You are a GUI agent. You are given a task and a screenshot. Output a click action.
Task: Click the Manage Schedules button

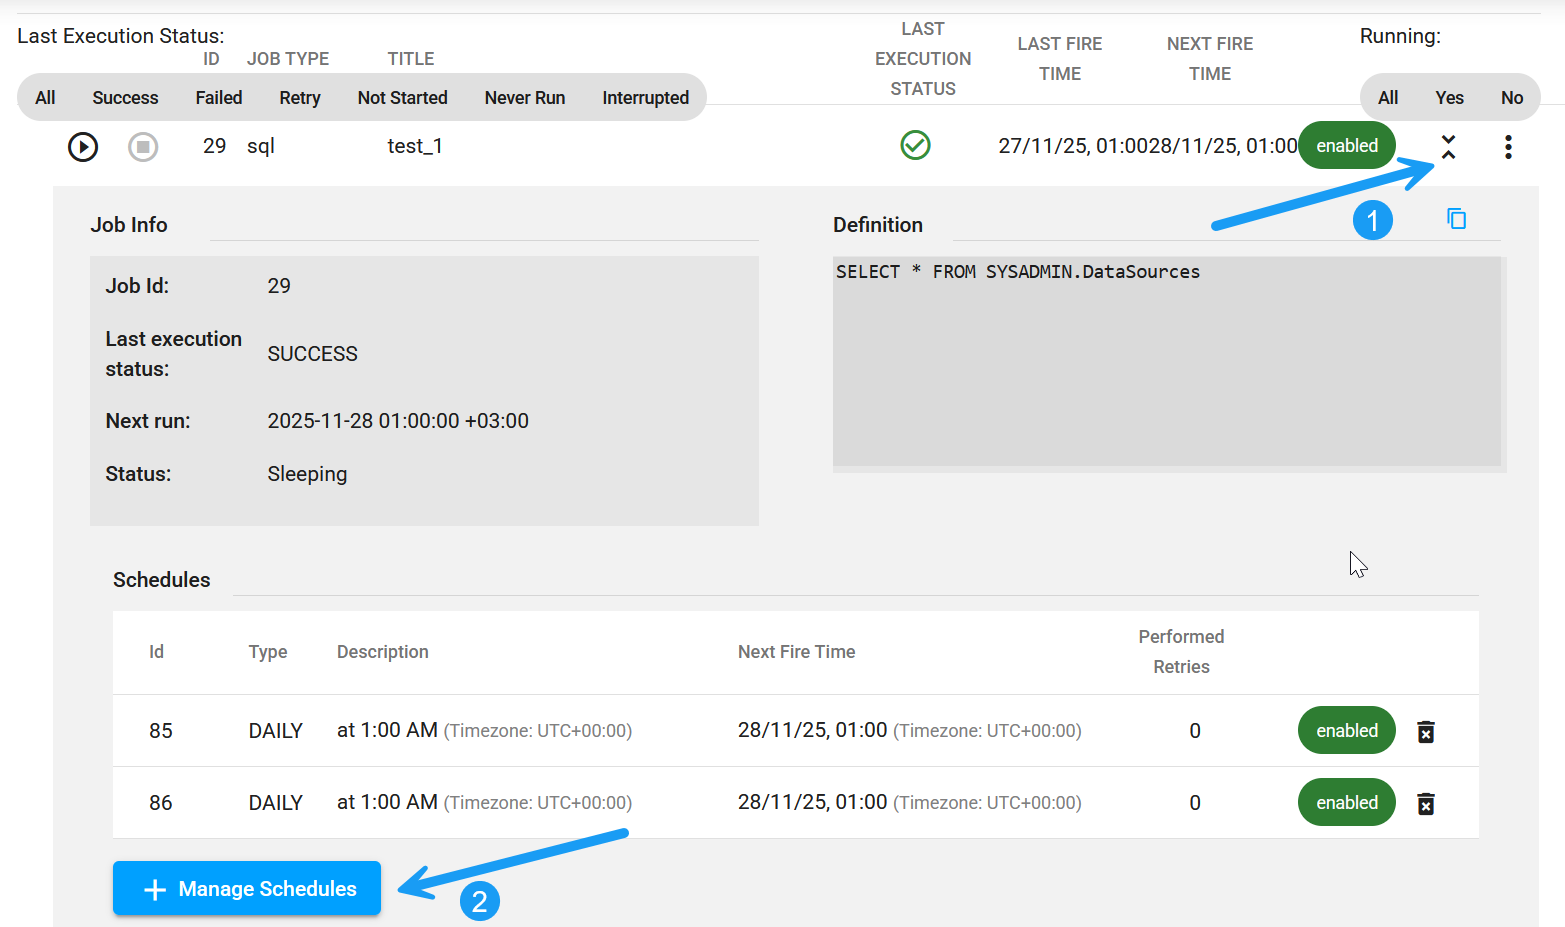[x=246, y=888]
